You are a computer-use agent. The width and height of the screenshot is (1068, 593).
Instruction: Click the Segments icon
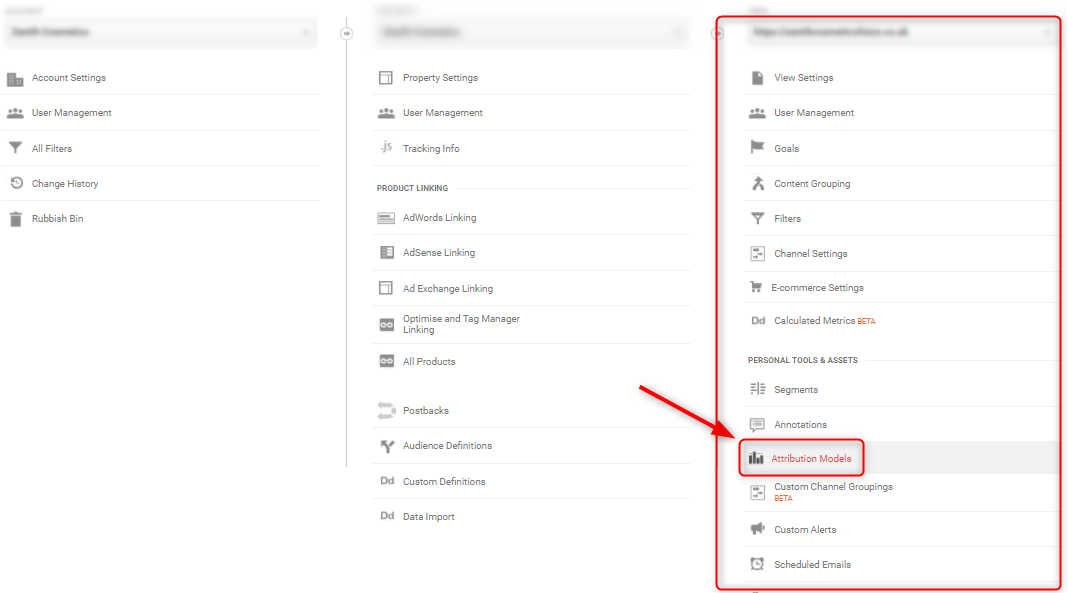coord(757,389)
